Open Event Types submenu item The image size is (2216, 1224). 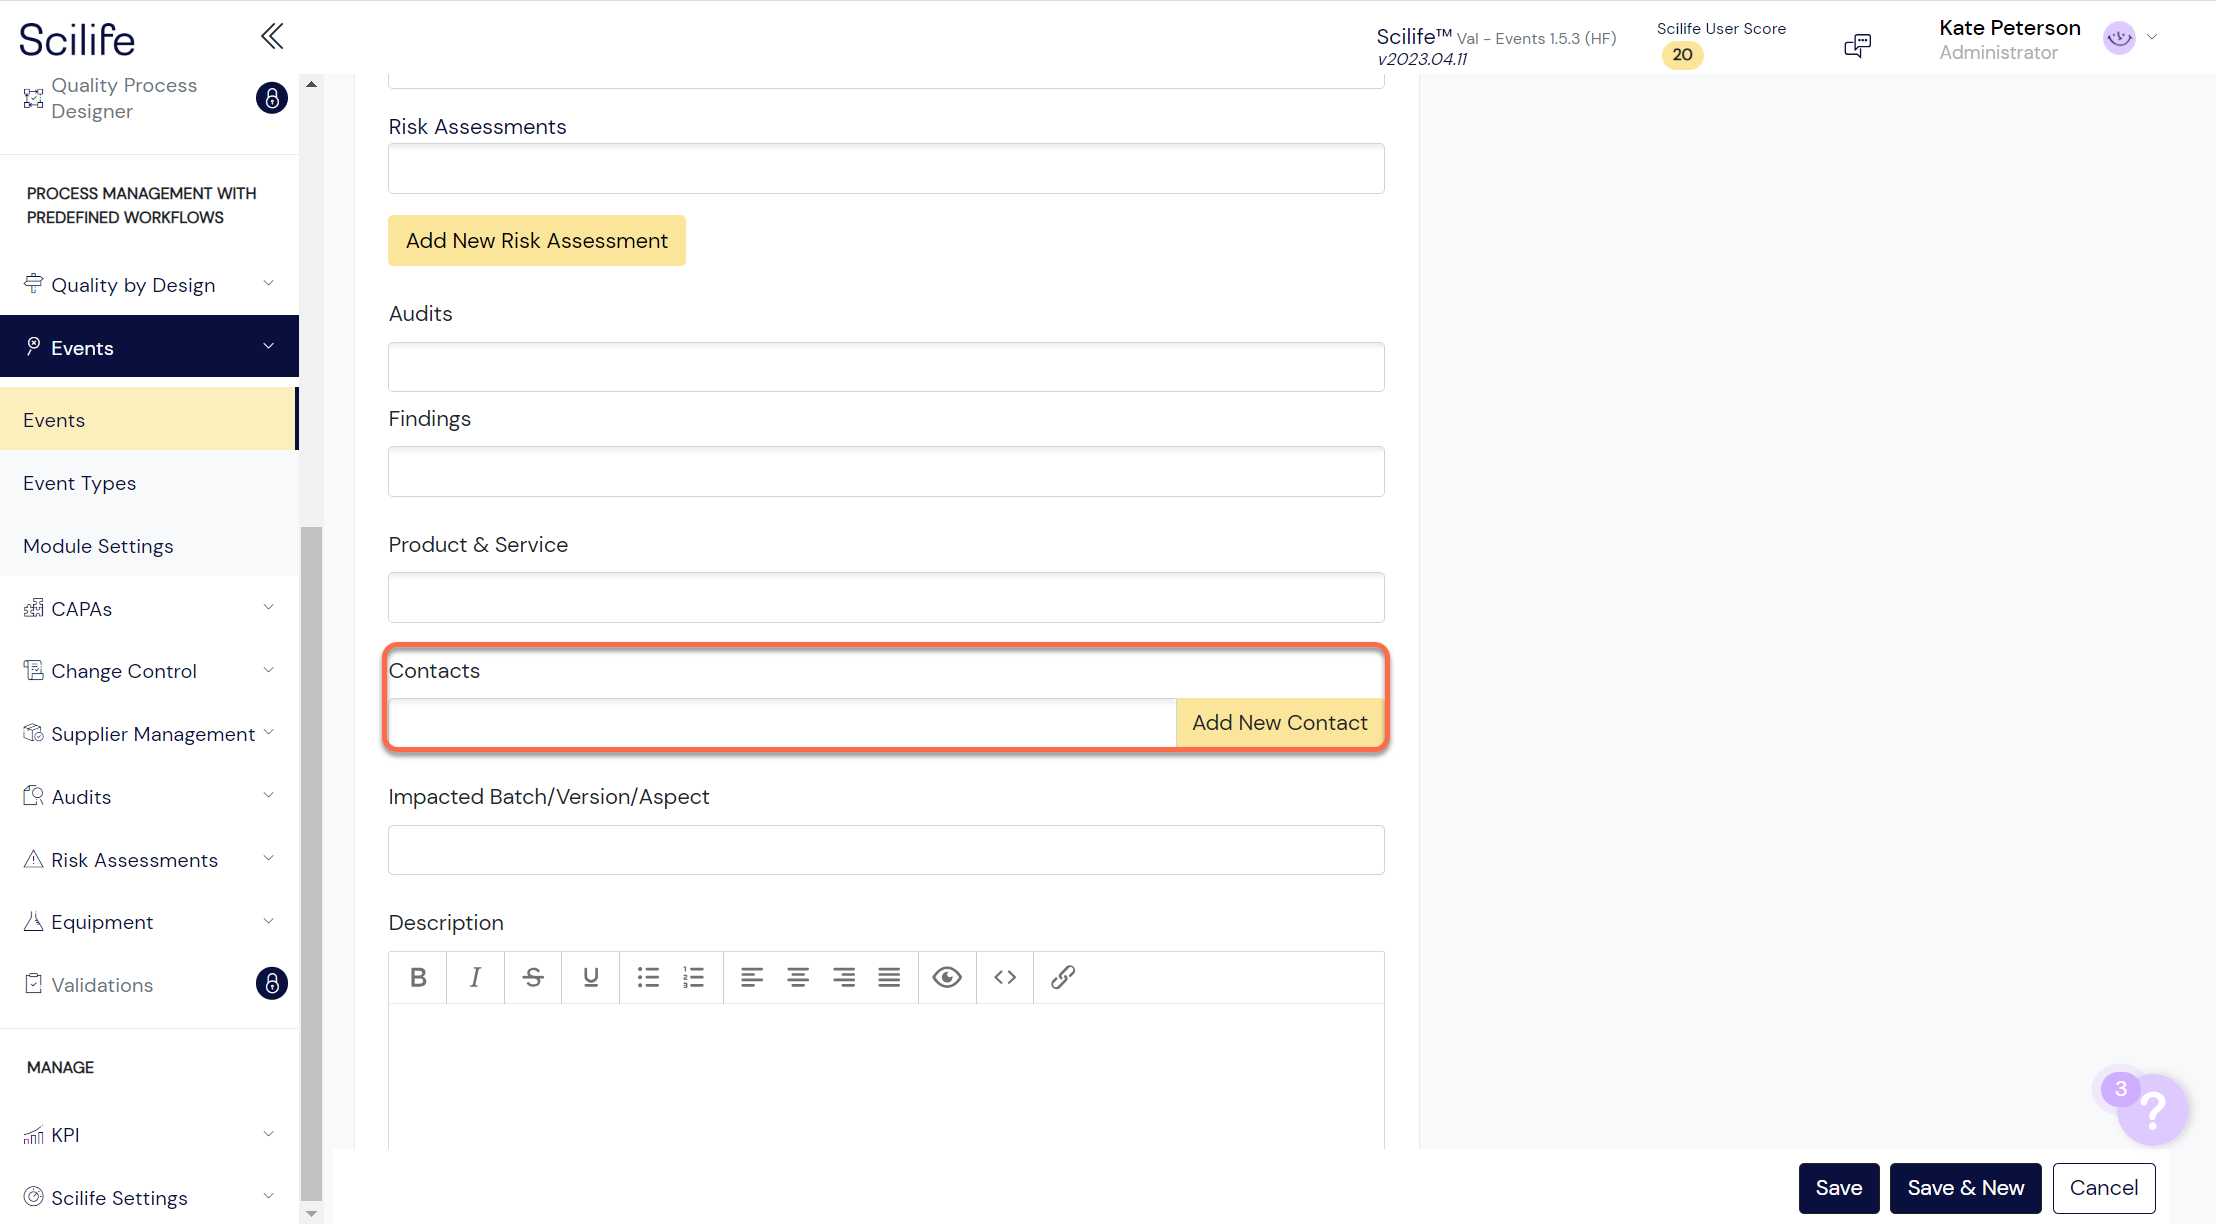[80, 483]
